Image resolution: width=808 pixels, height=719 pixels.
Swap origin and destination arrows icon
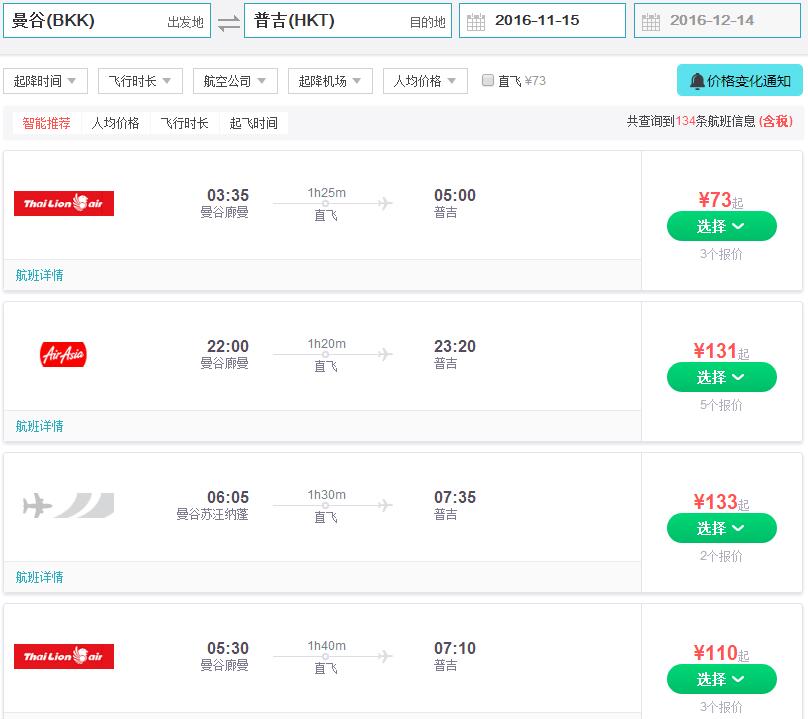229,23
